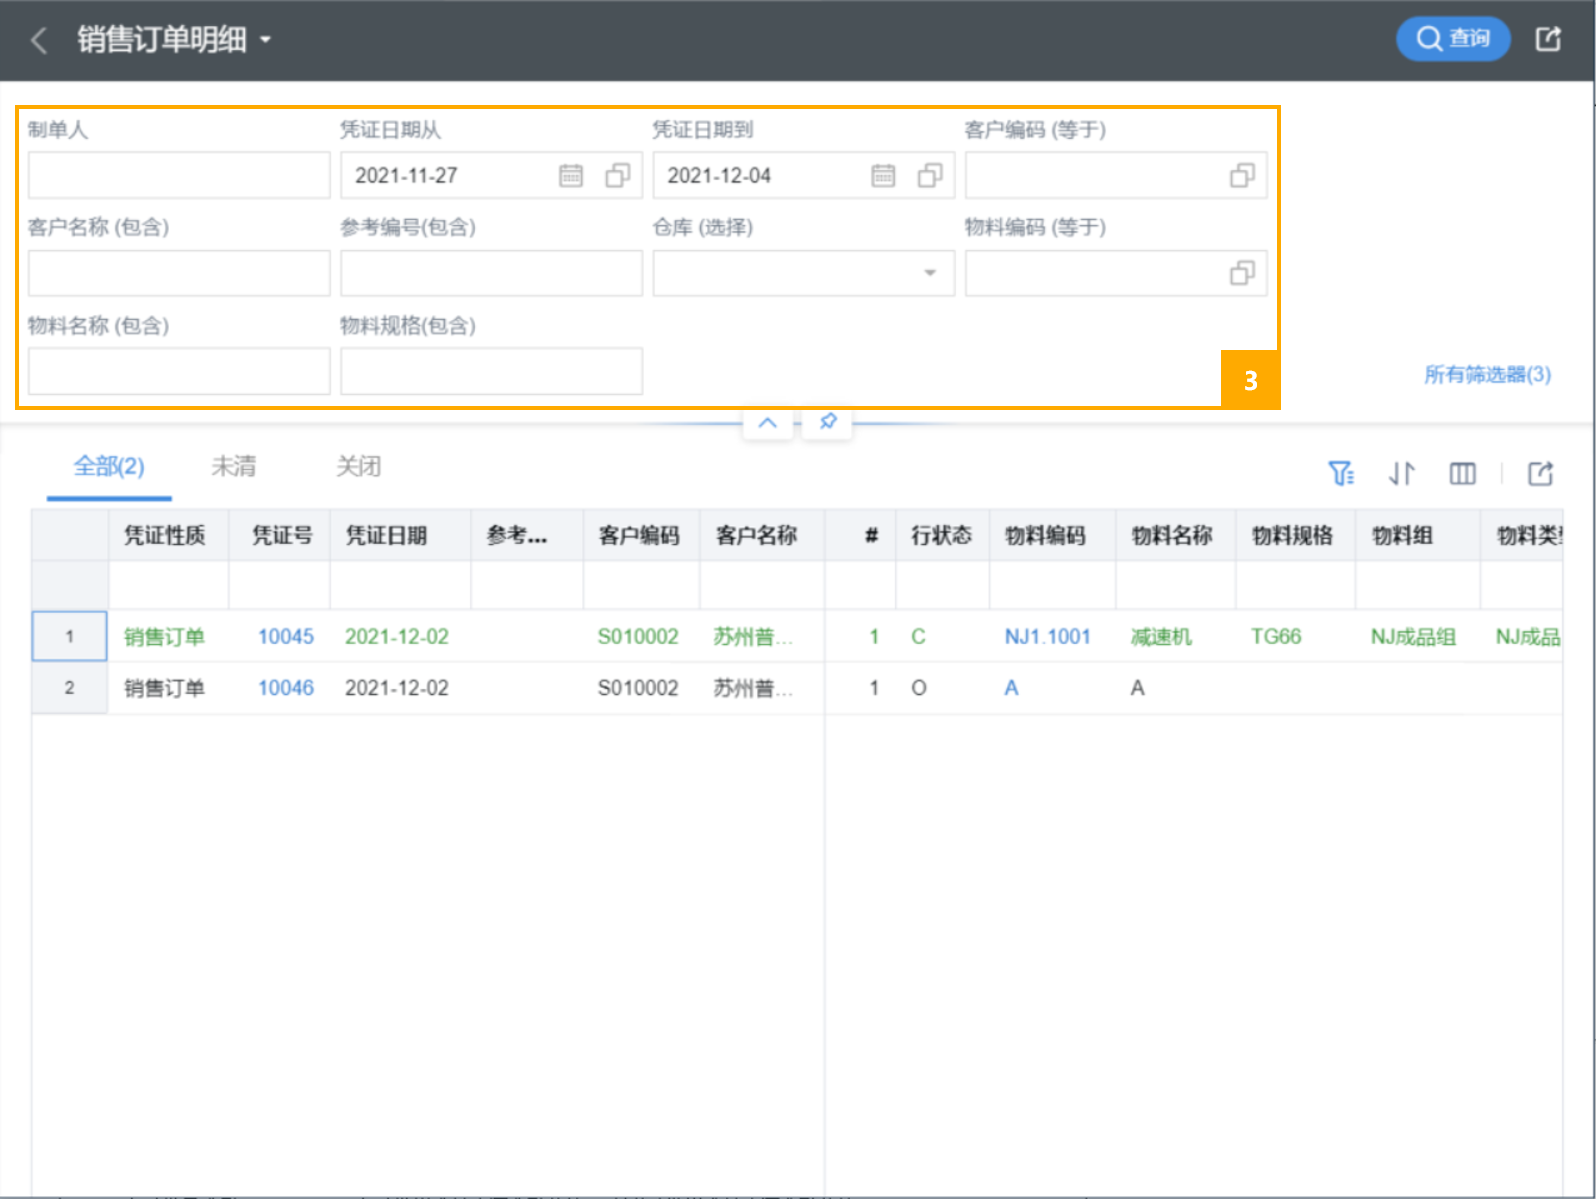Click the table export icon
The image size is (1596, 1199).
point(1540,473)
